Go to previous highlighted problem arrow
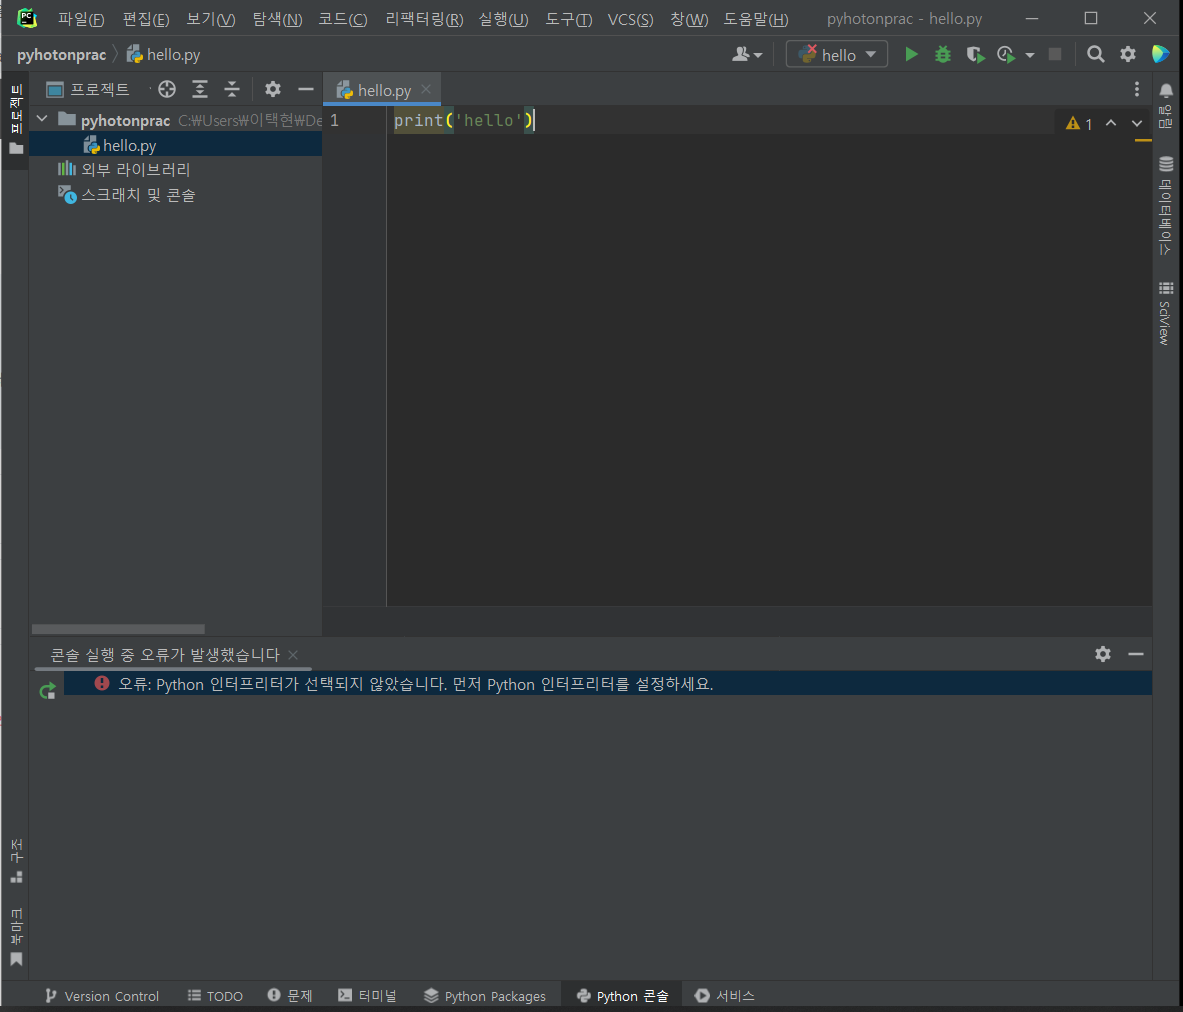 (1111, 123)
